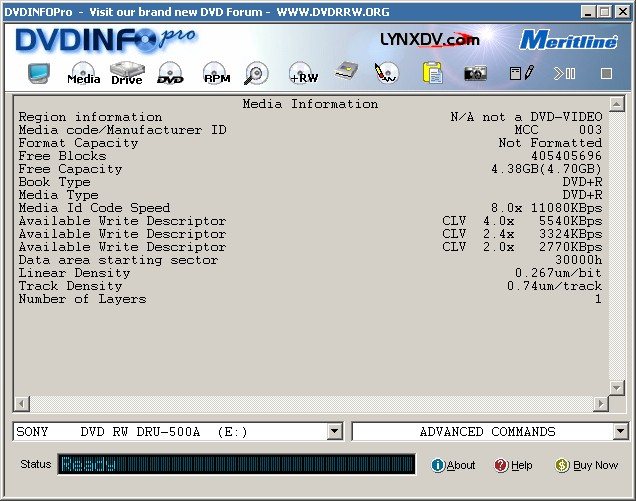
Task: Click the '0.74um/track' value
Action: pos(554,286)
